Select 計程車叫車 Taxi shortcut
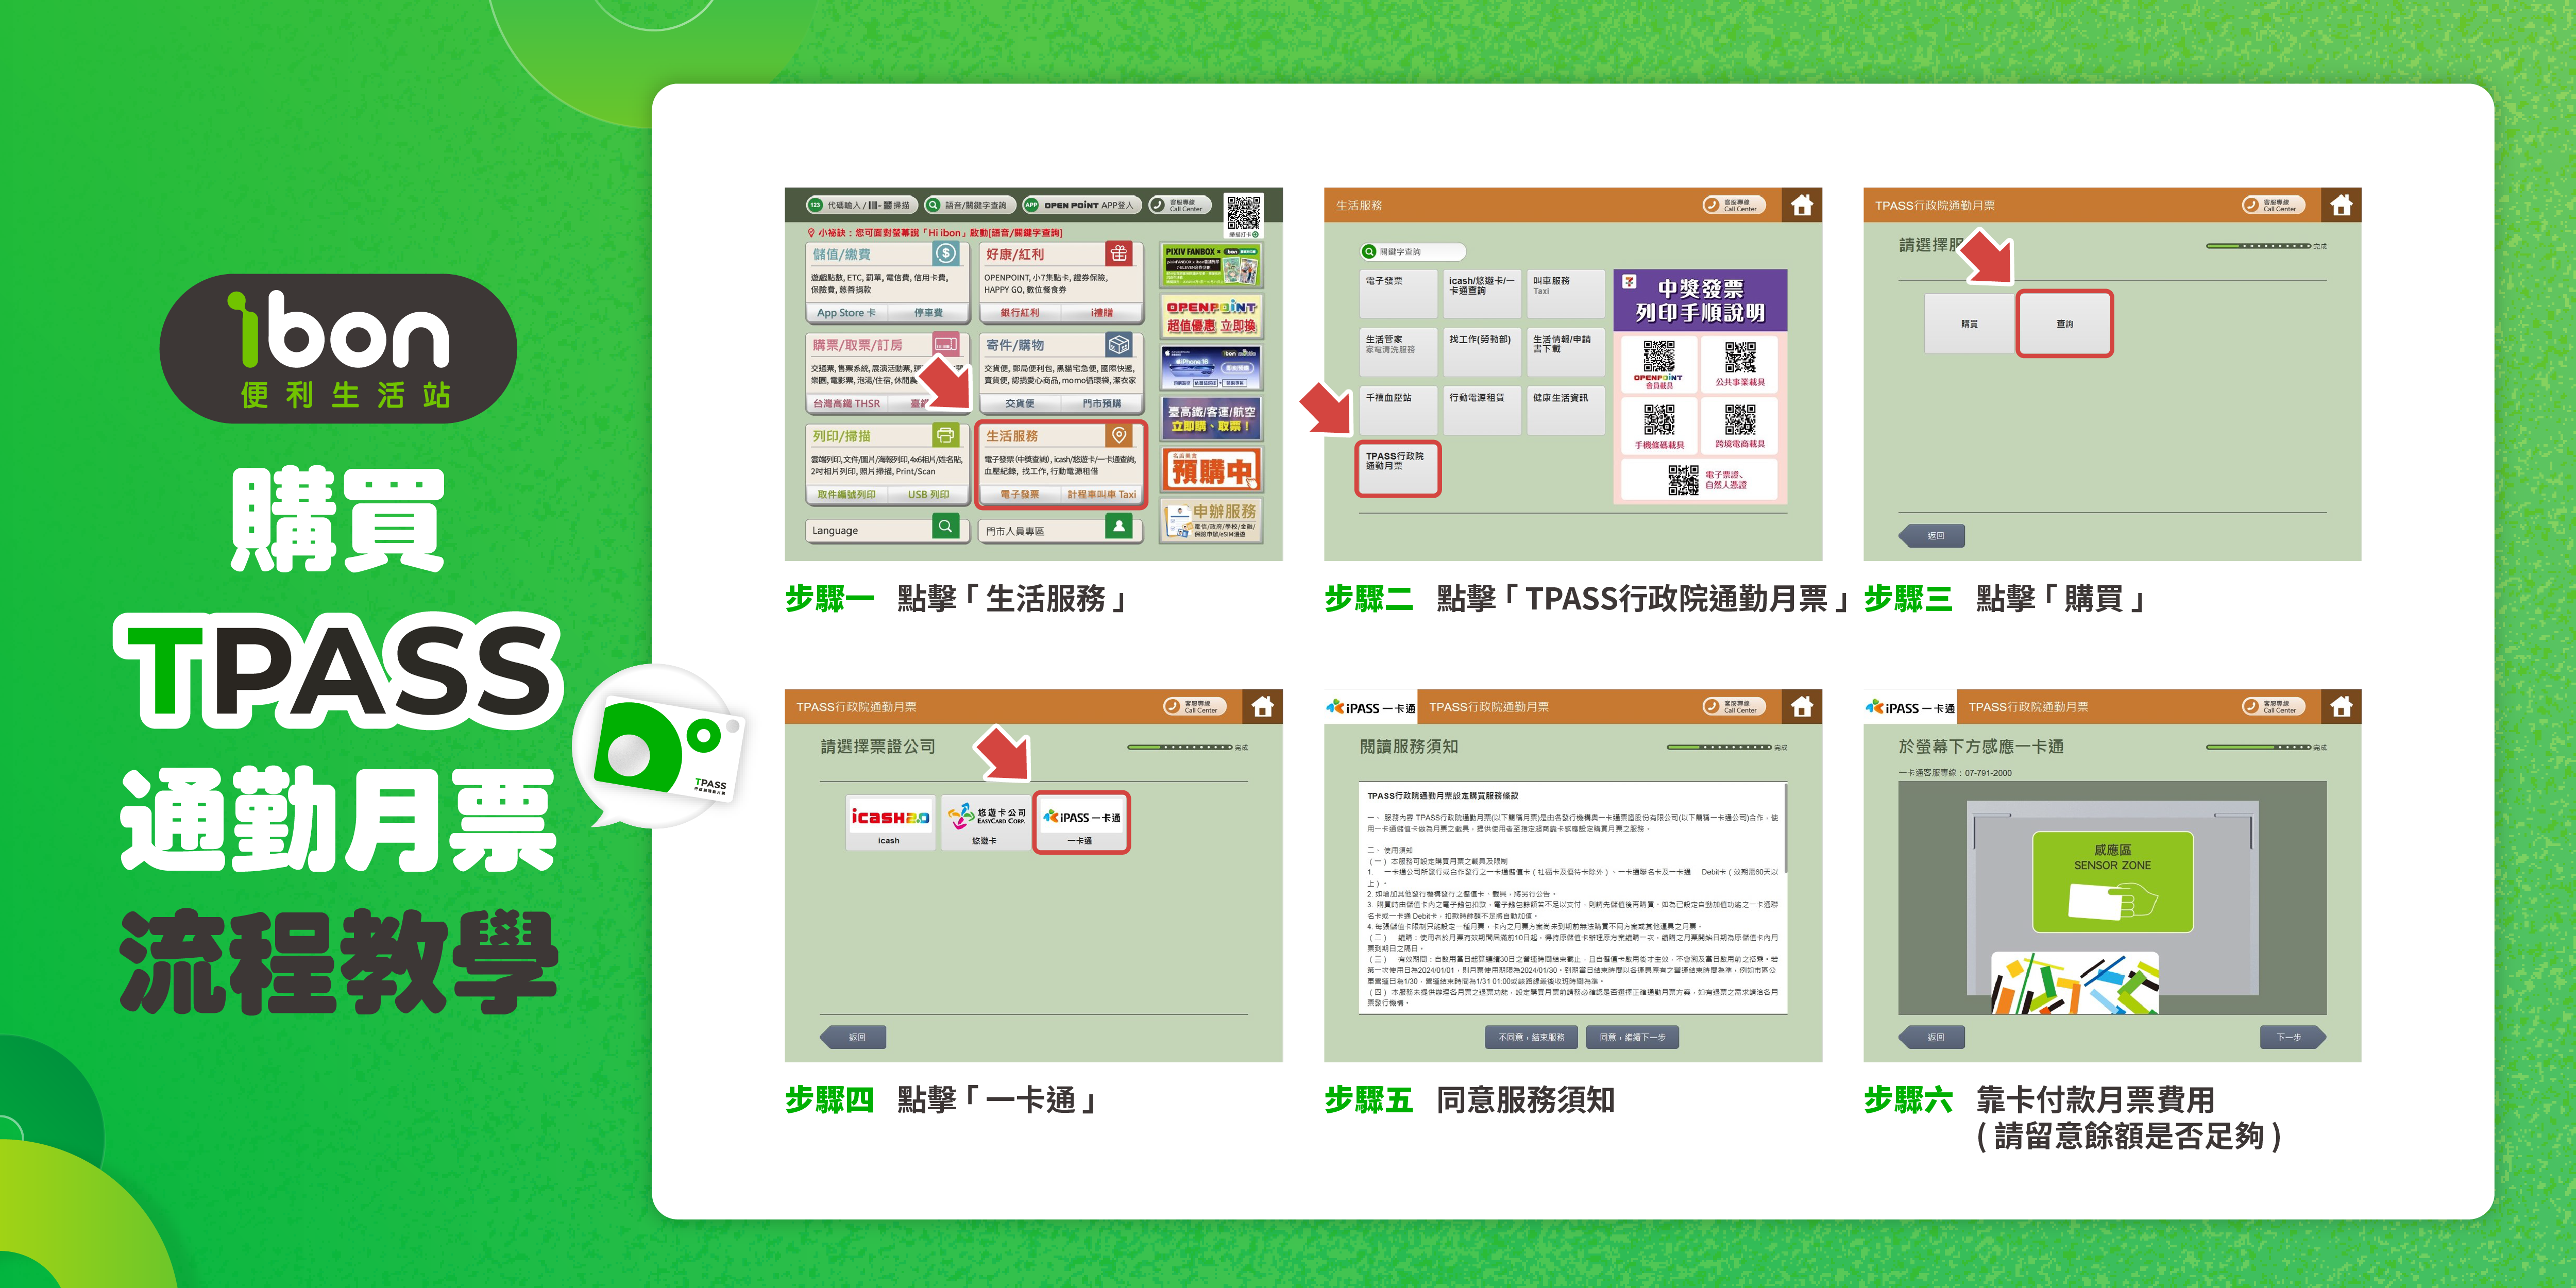The width and height of the screenshot is (2576, 1288). coord(1102,495)
